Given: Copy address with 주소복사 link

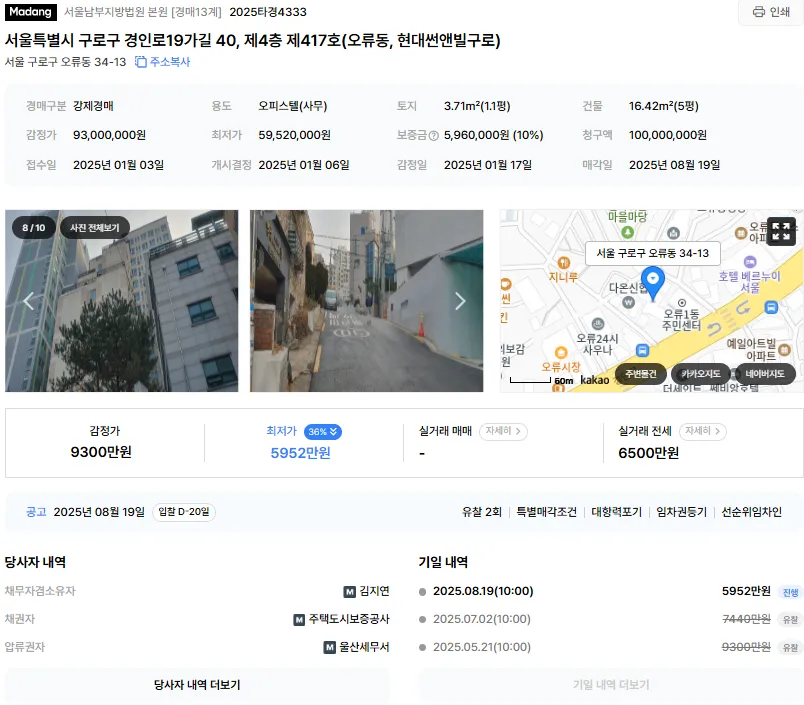Looking at the screenshot, I should [x=163, y=62].
